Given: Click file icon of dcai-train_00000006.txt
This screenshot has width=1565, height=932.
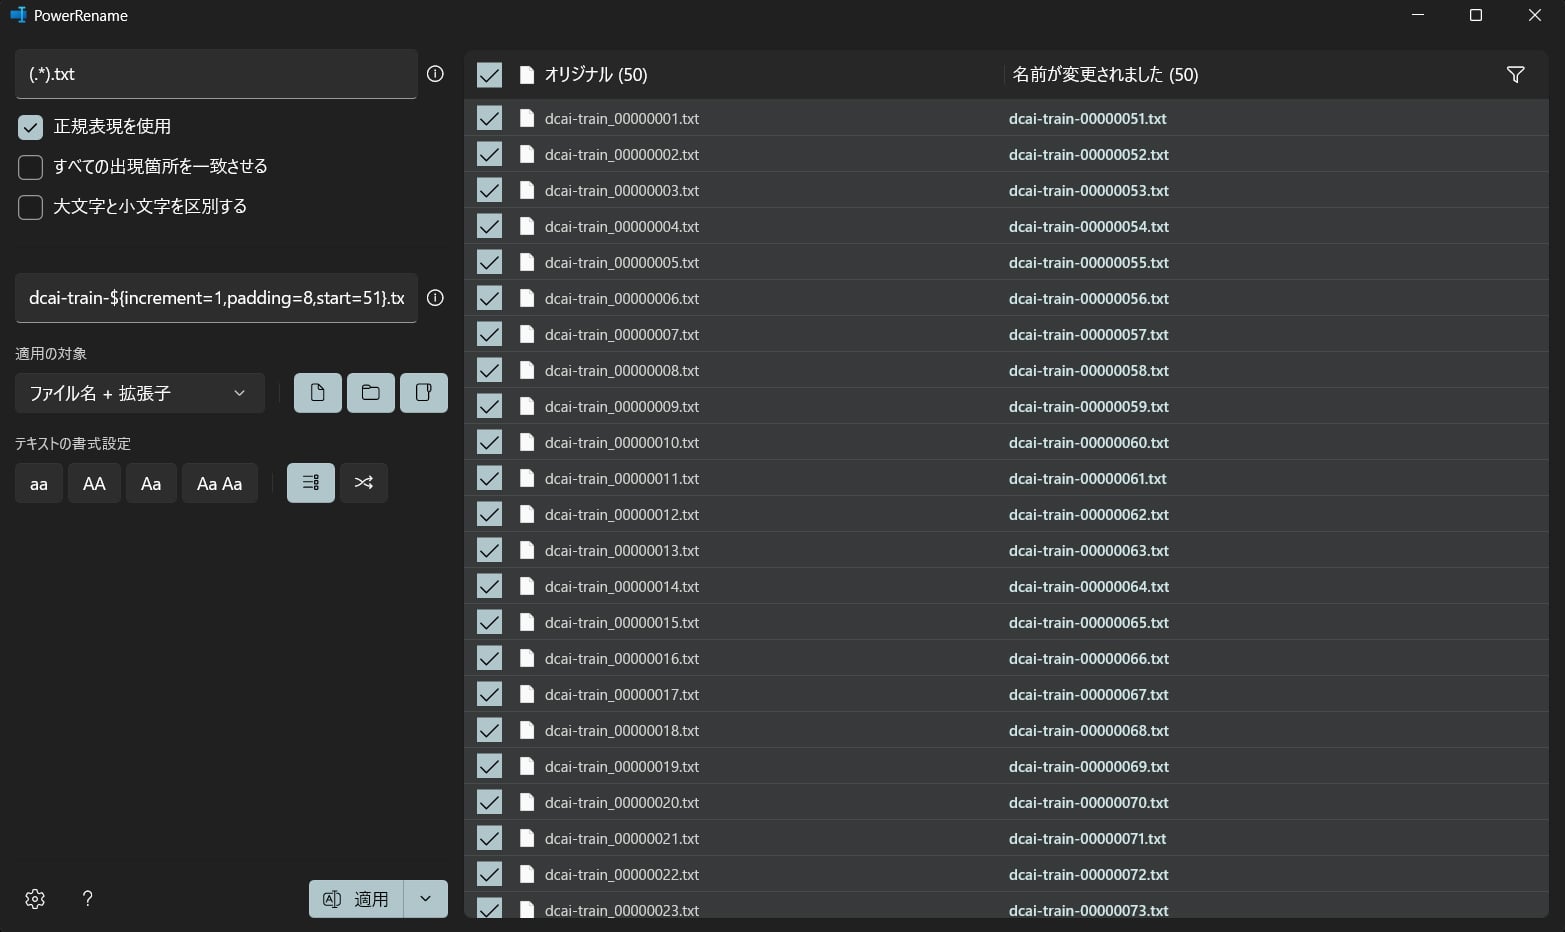Looking at the screenshot, I should pos(527,298).
